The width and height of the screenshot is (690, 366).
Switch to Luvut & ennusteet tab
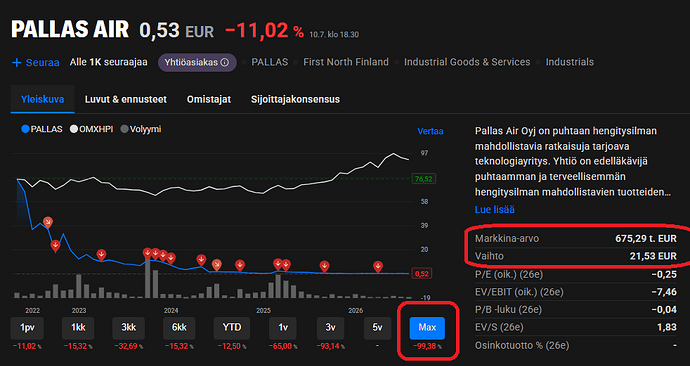(125, 99)
